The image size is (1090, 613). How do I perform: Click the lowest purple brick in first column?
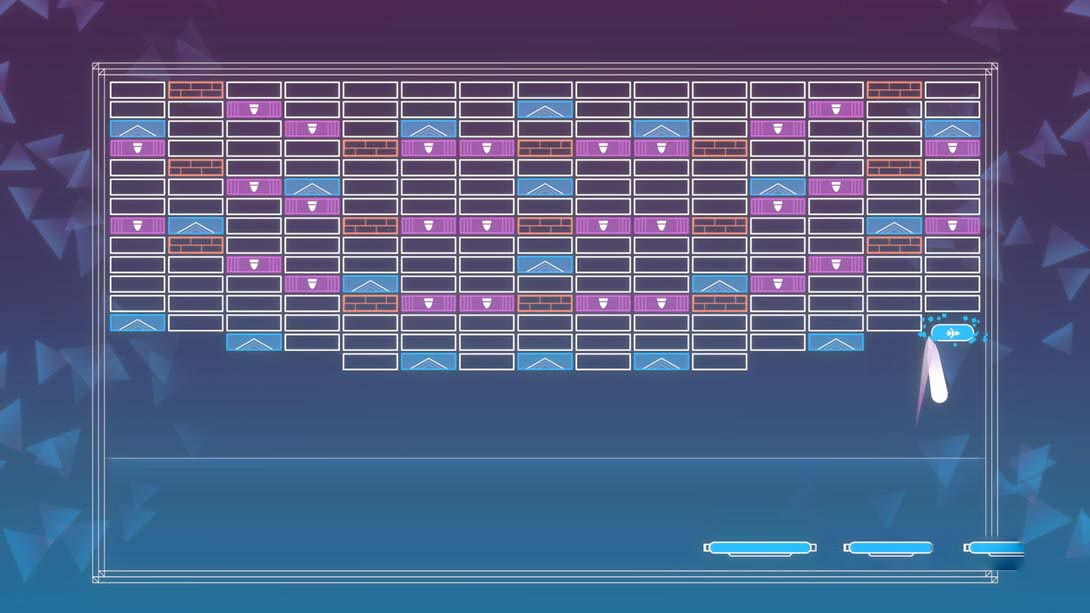(137, 226)
